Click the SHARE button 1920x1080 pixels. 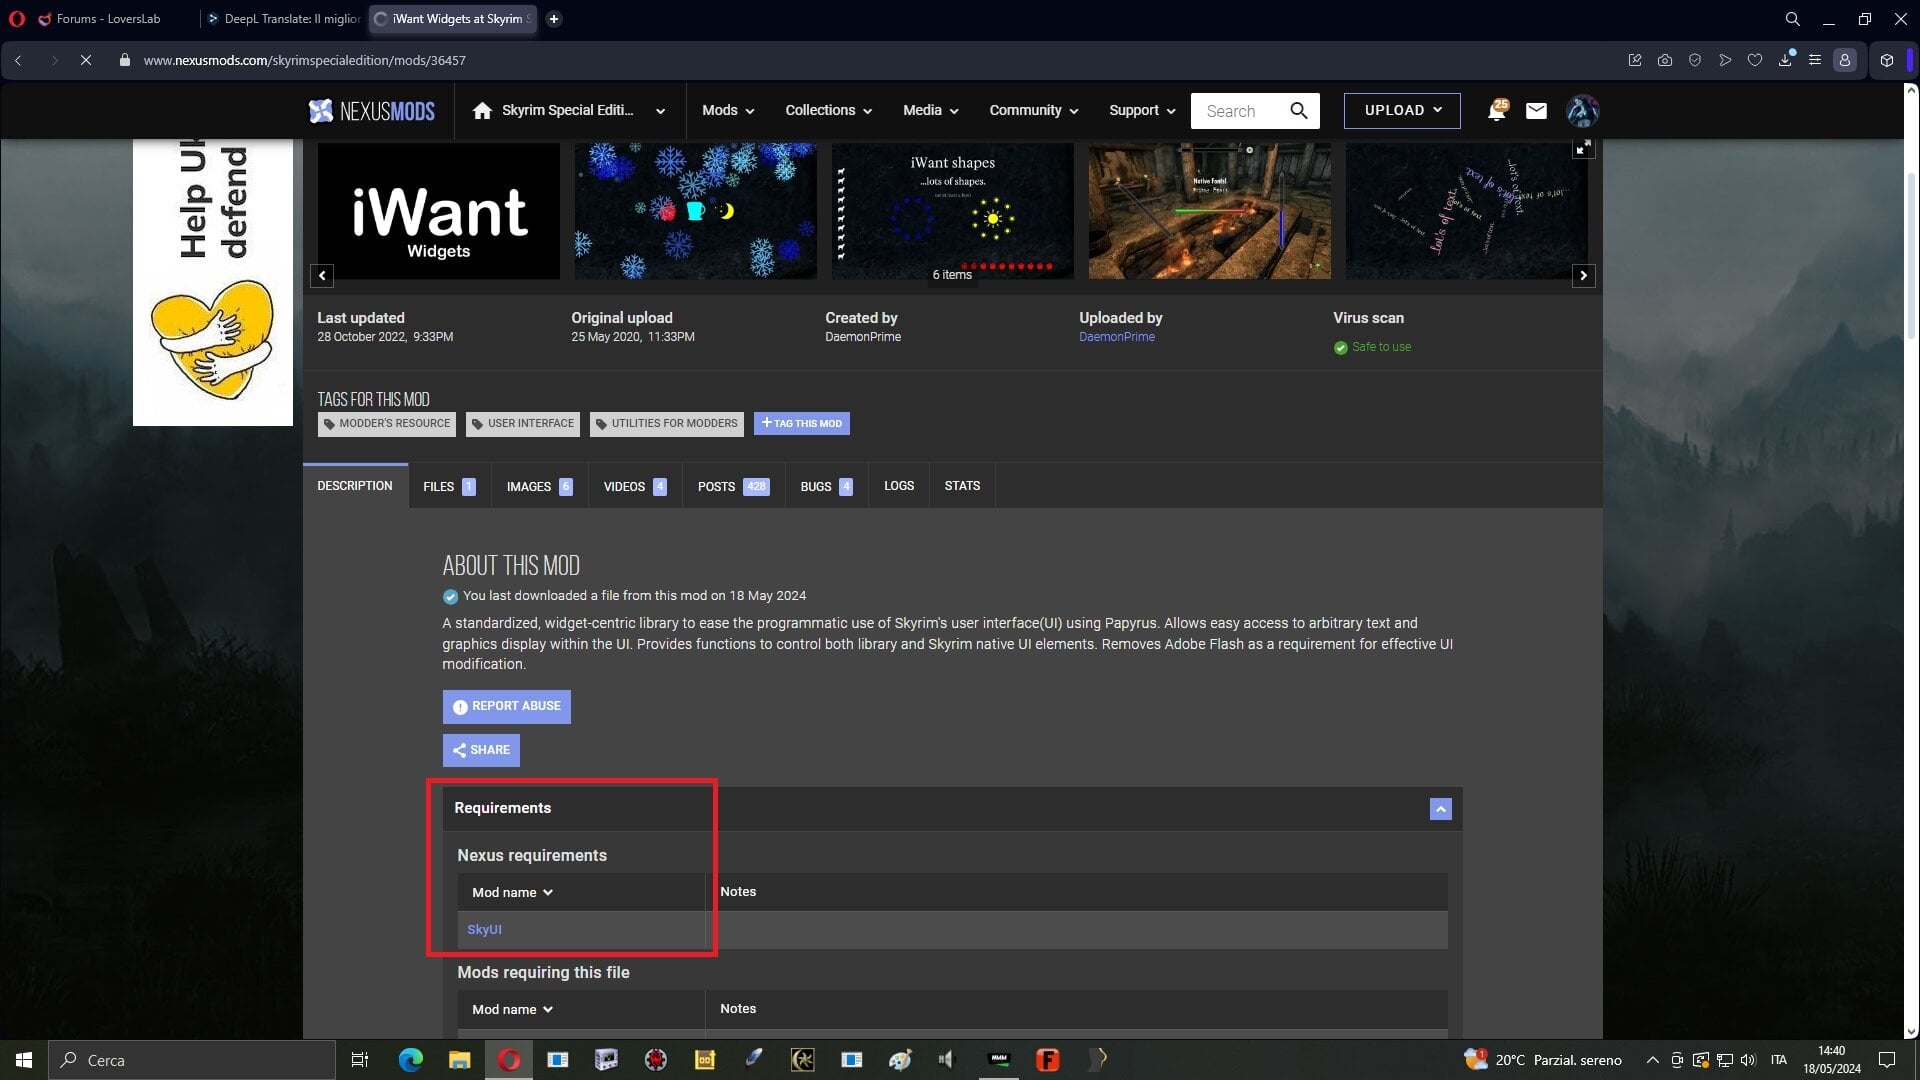tap(481, 750)
